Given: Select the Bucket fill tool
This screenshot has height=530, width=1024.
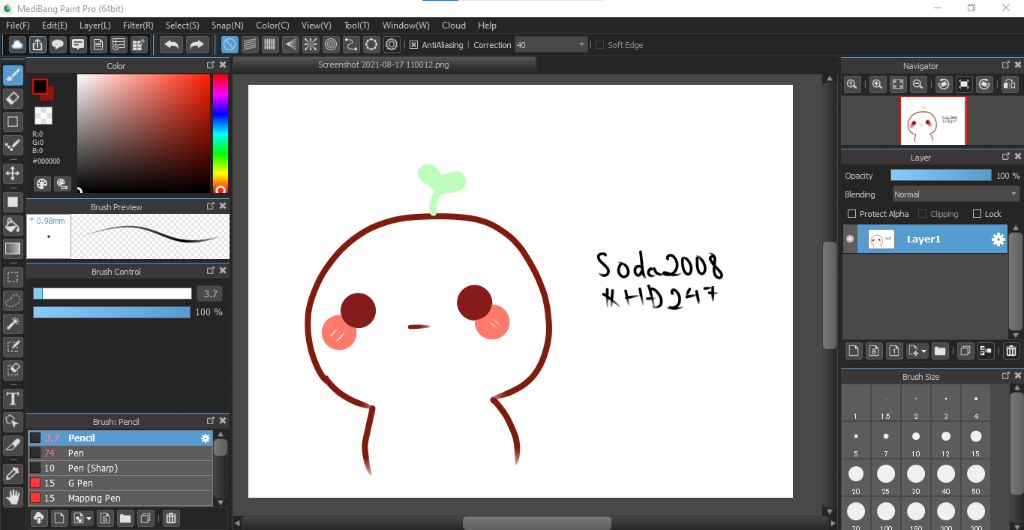Looking at the screenshot, I should 12,225.
